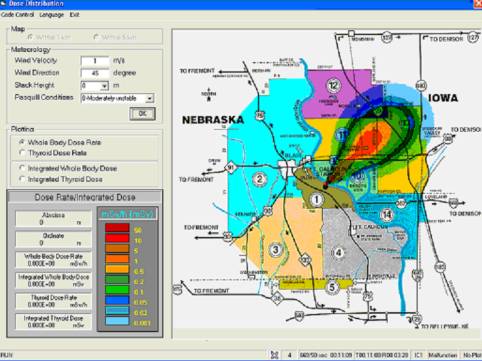Open the Language menu
Viewport: 482px width, 361px height.
point(51,15)
